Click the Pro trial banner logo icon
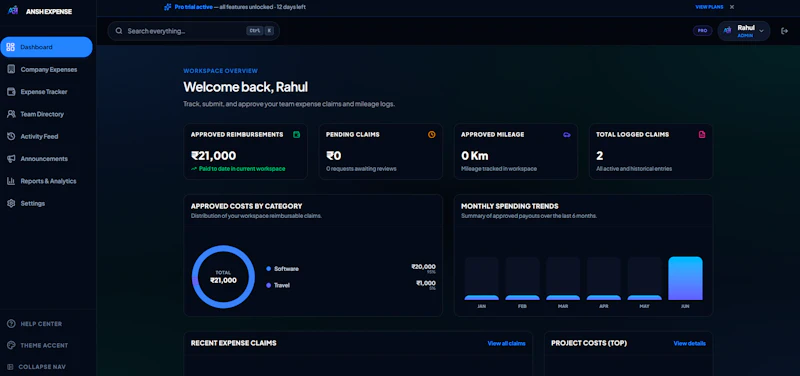 [x=168, y=7]
